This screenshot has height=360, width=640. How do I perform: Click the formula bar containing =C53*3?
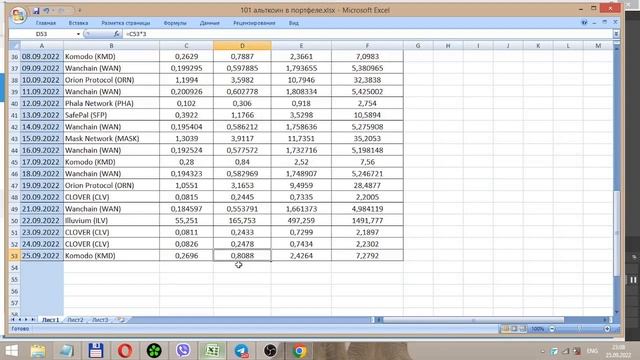pos(367,34)
